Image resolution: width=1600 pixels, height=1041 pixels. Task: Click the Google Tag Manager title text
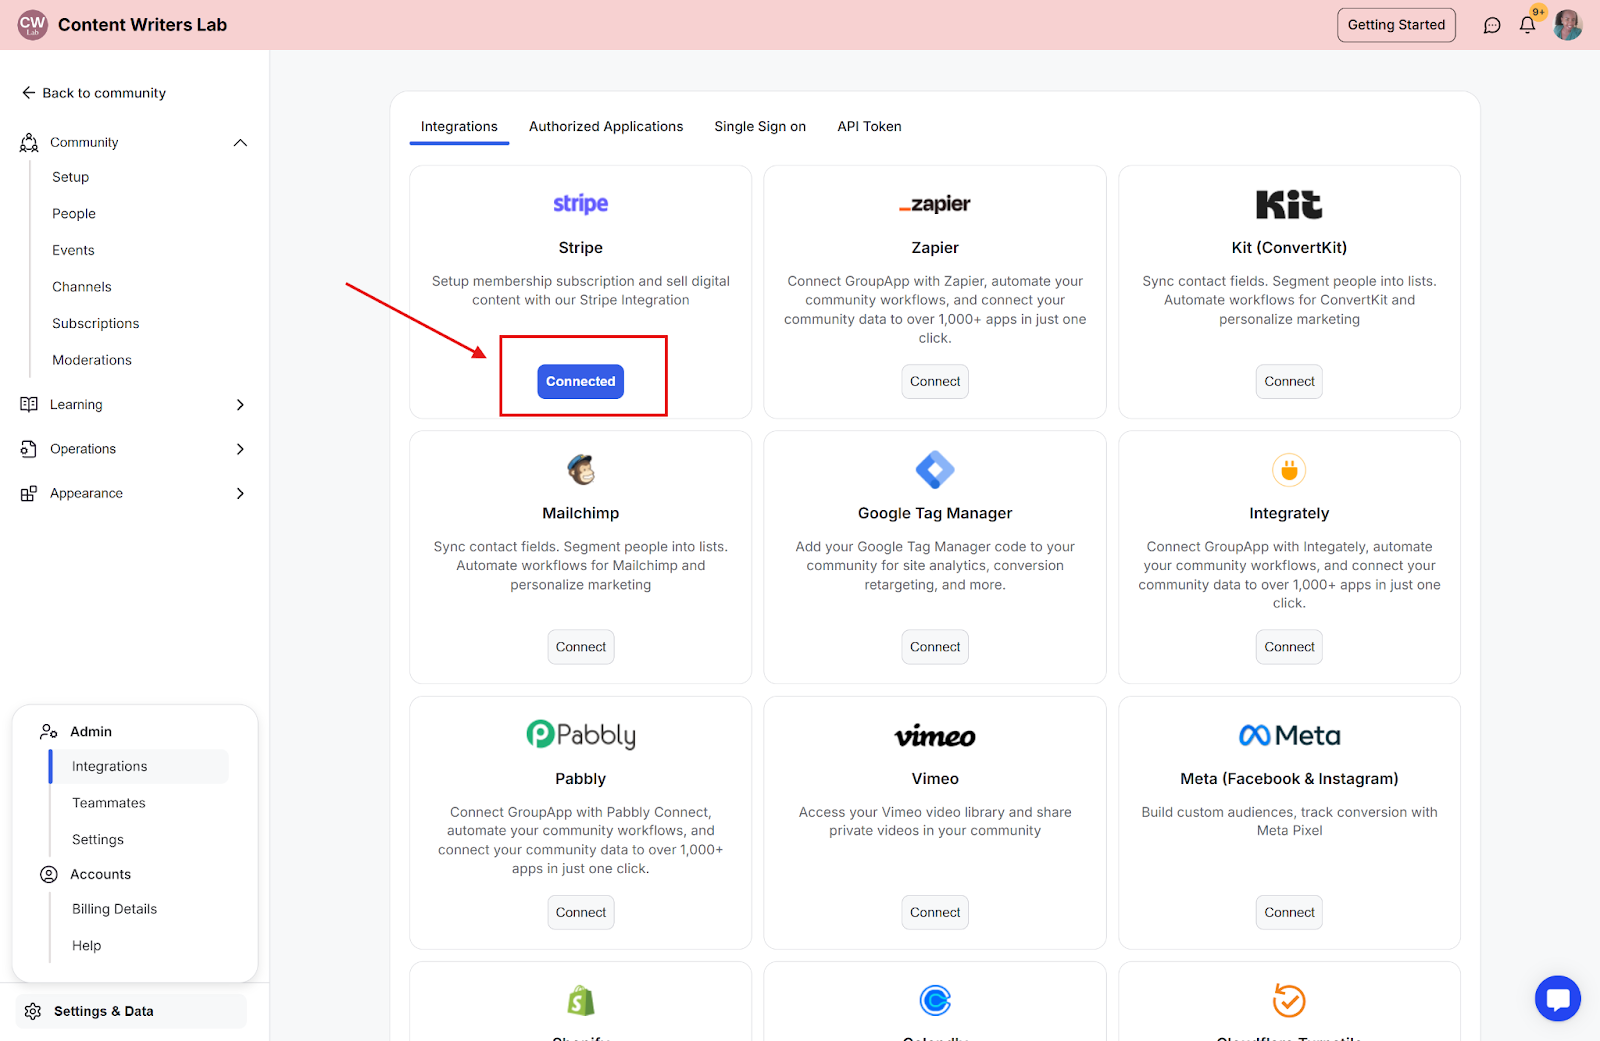935,513
